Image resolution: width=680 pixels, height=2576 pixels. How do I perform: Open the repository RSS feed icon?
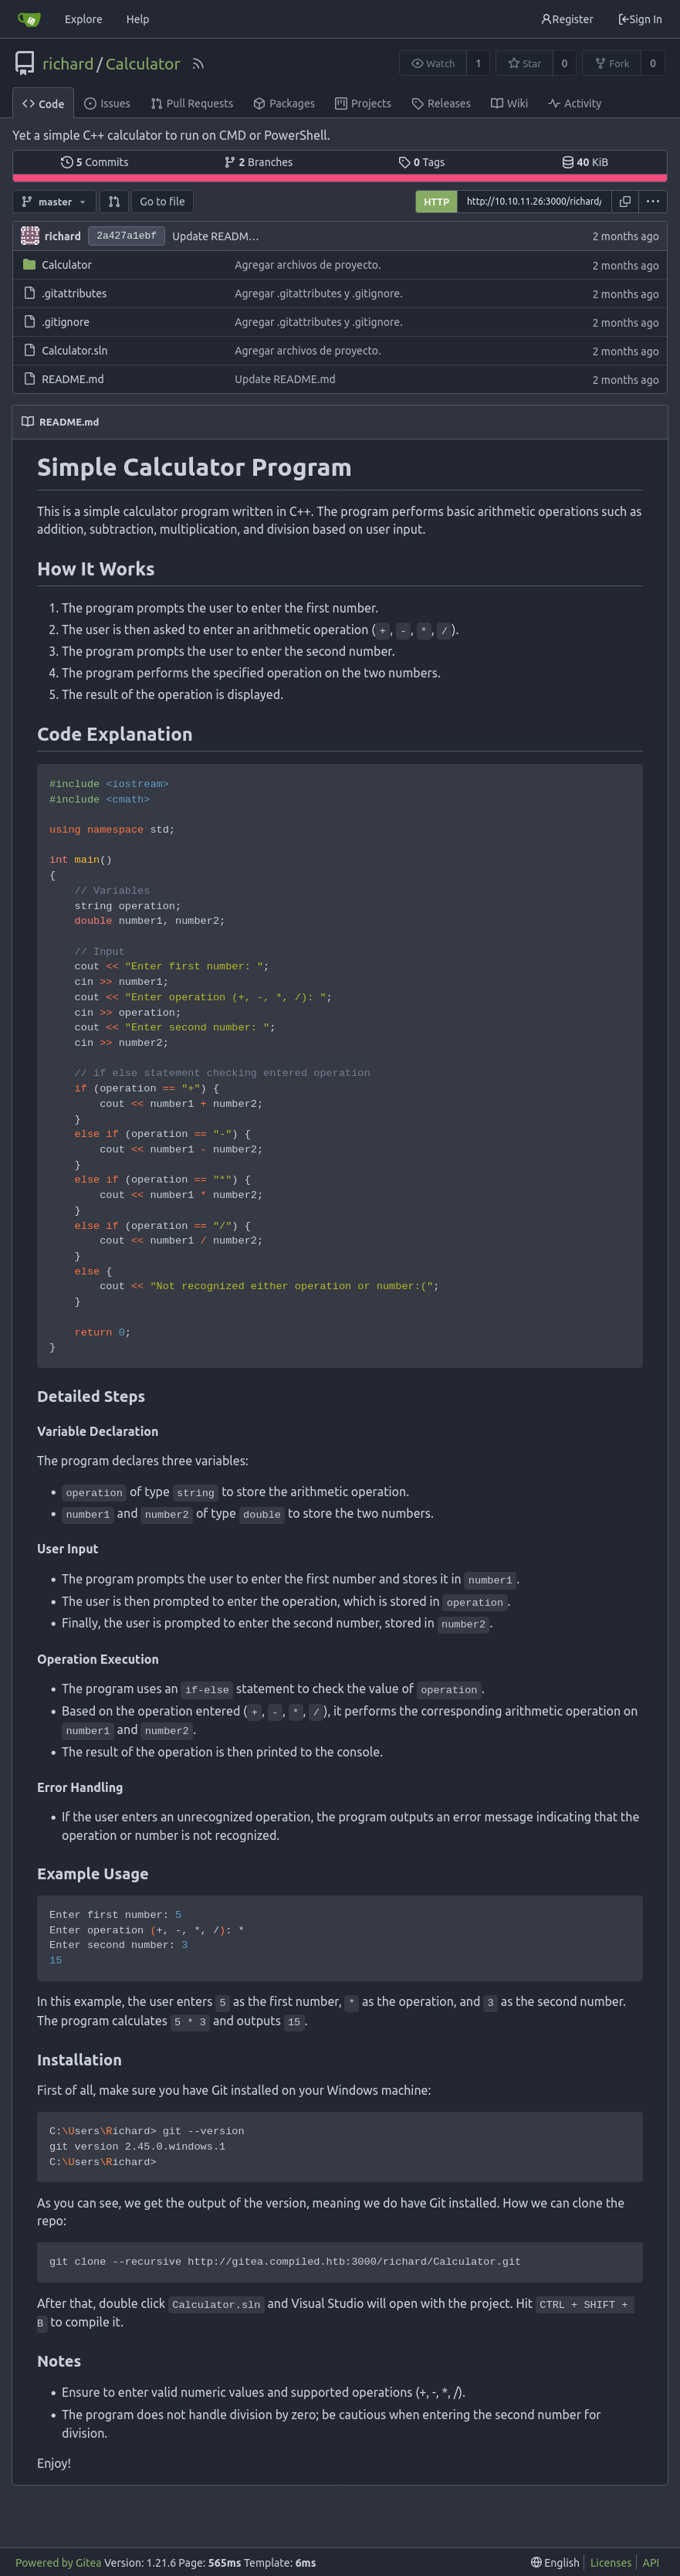click(198, 64)
